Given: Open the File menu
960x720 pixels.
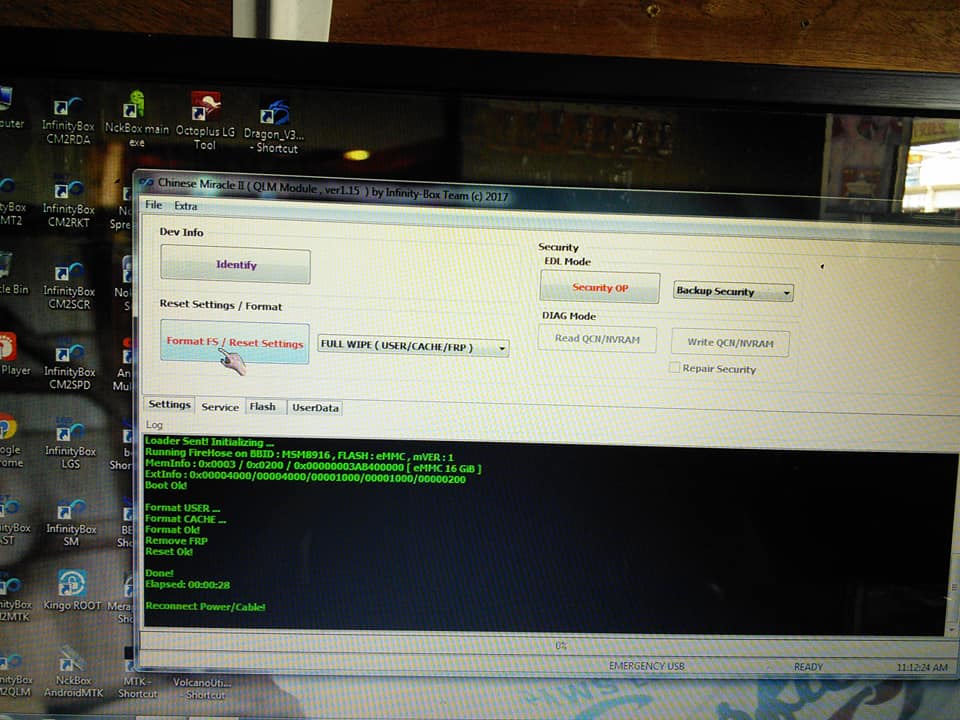Looking at the screenshot, I should (x=154, y=204).
